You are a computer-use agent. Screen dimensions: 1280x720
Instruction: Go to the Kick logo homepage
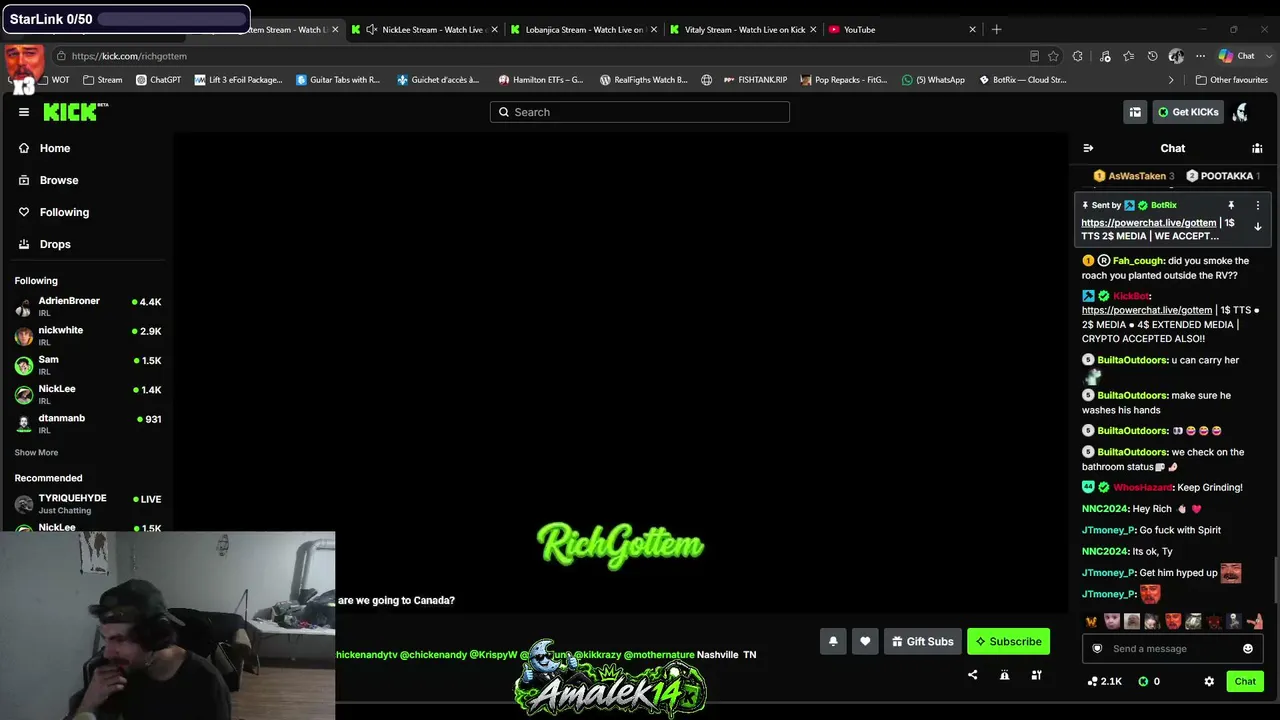pyautogui.click(x=75, y=112)
